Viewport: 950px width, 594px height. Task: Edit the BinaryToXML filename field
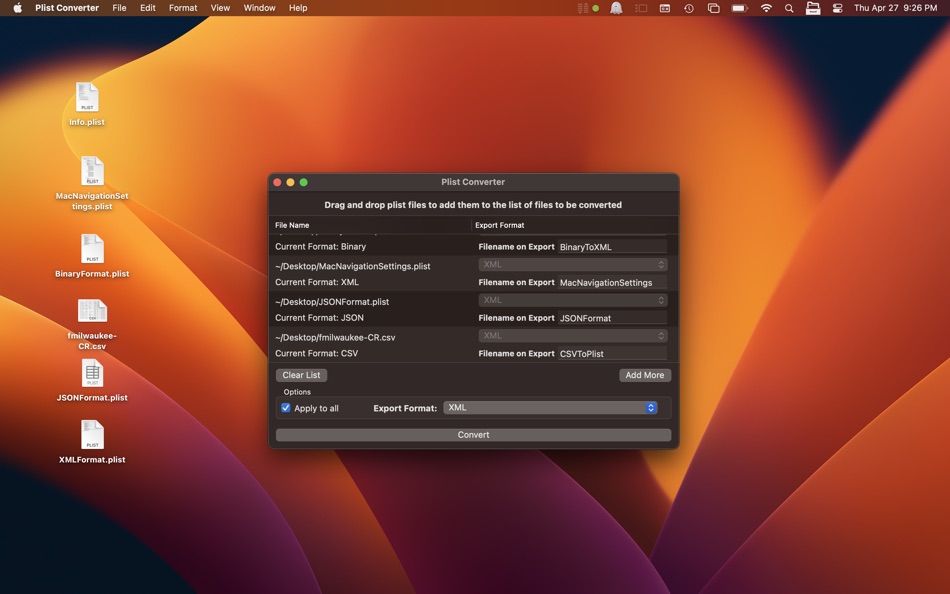tap(612, 247)
